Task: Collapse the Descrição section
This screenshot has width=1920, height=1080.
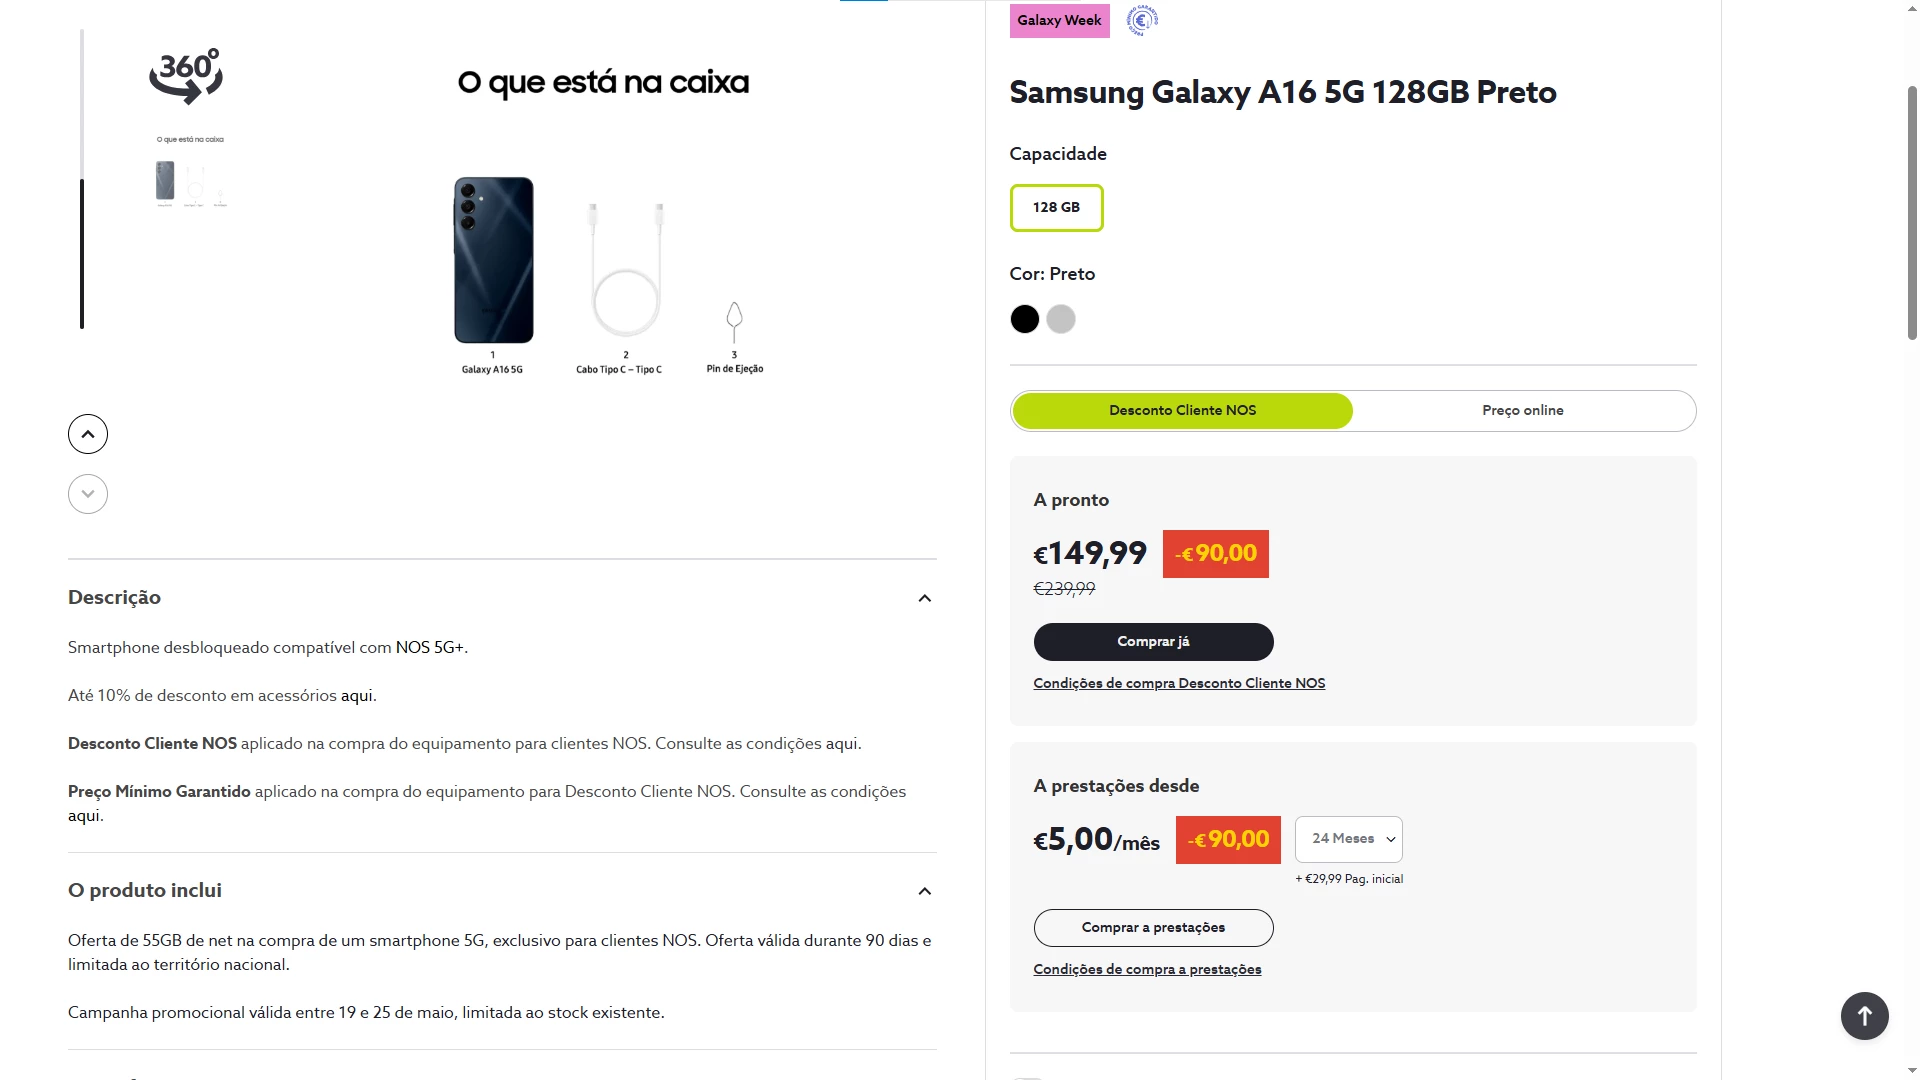Action: [924, 598]
